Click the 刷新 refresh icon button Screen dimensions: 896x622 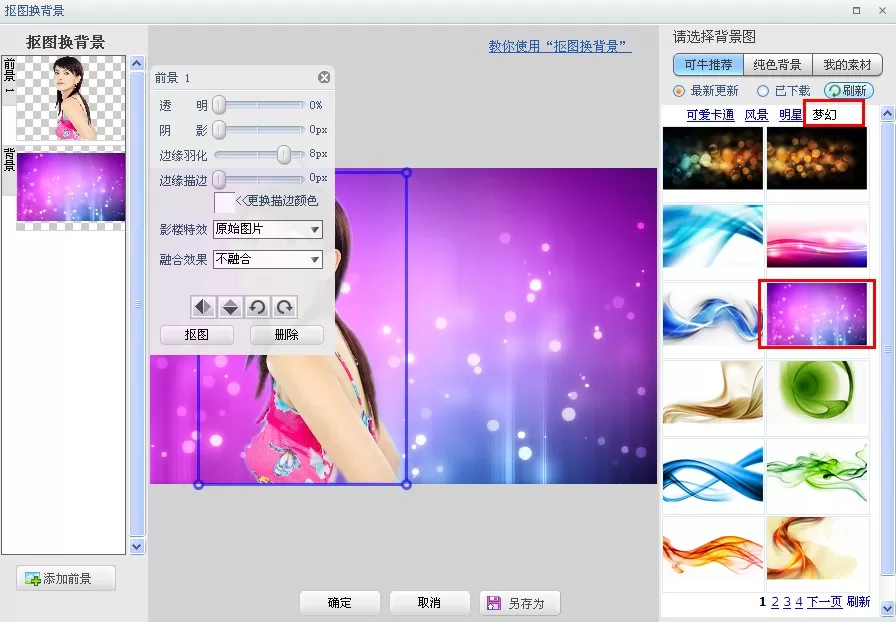tap(849, 90)
